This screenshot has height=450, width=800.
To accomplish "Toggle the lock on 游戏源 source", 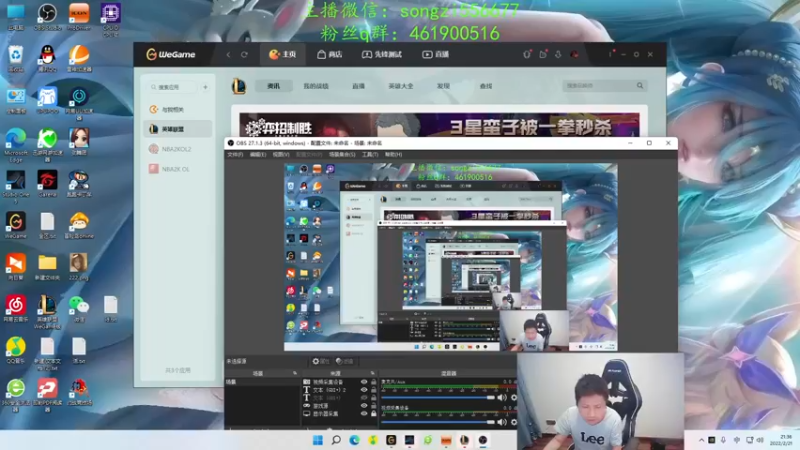I will tap(373, 406).
